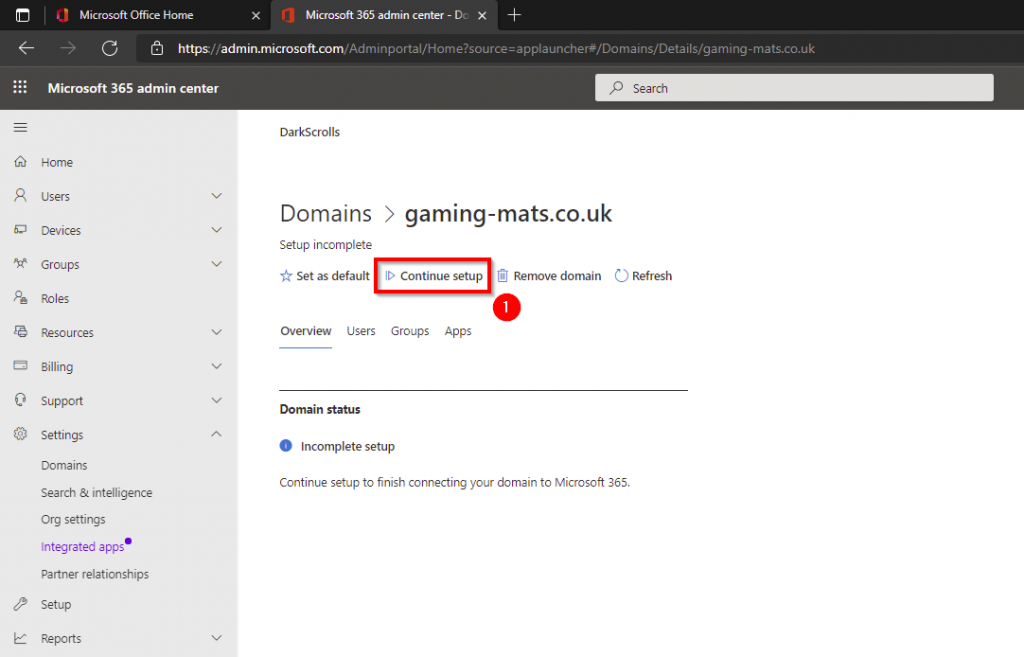Click in the admin center Search box
This screenshot has height=657, width=1024.
[794, 88]
